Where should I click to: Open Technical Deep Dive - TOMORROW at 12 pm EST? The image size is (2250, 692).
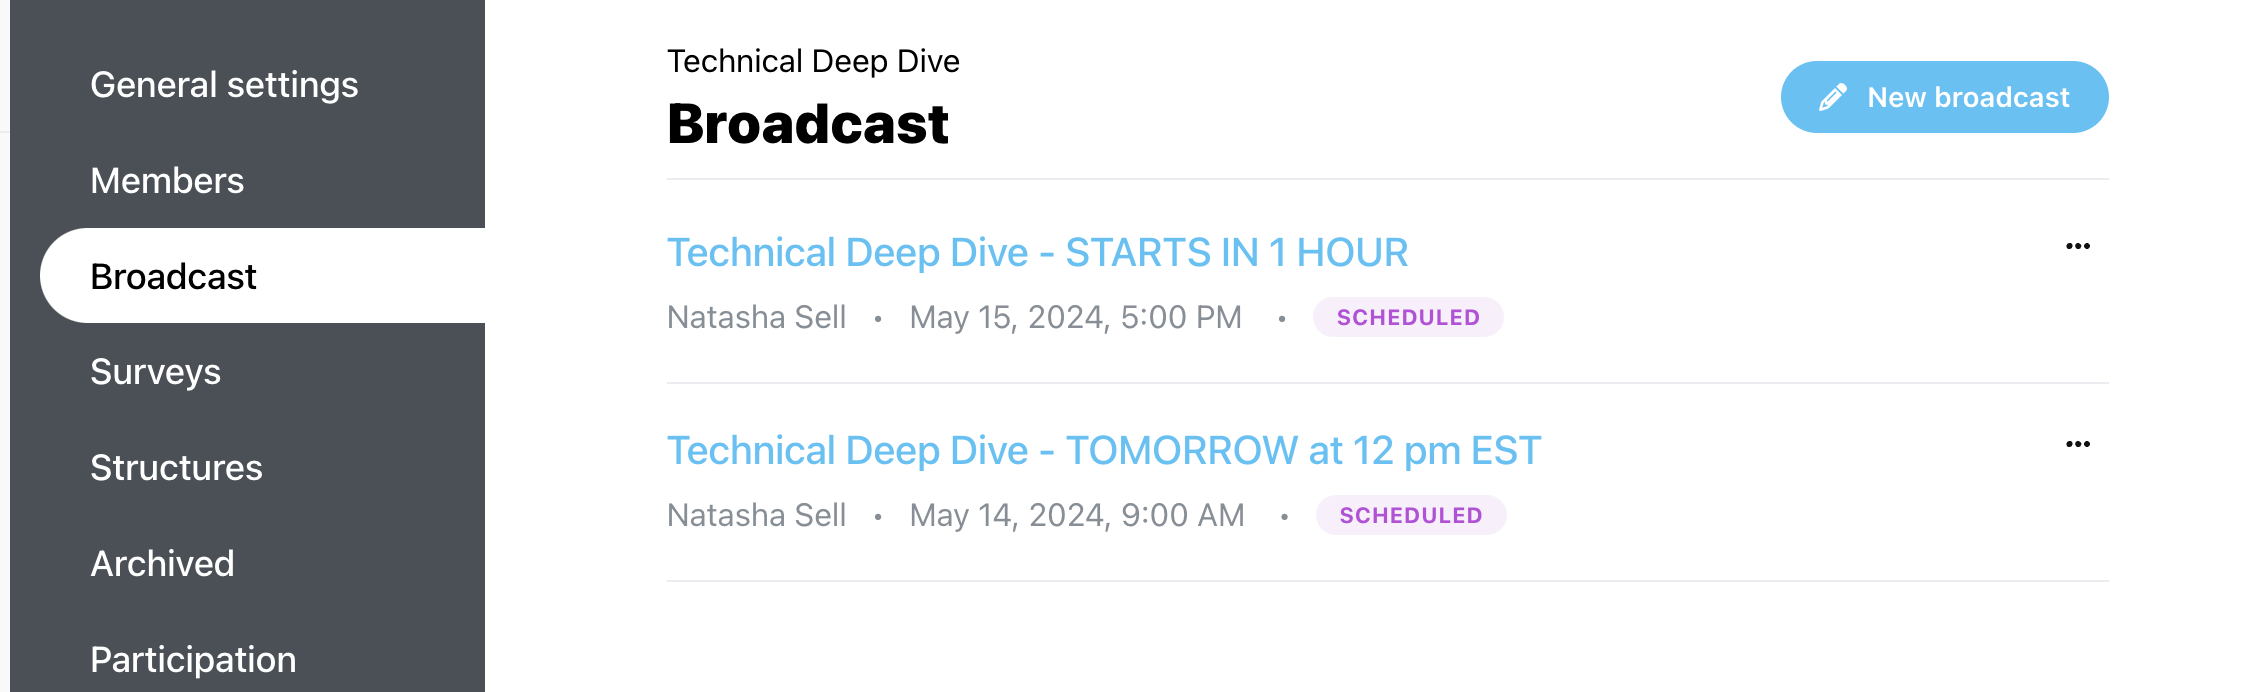coord(1104,450)
